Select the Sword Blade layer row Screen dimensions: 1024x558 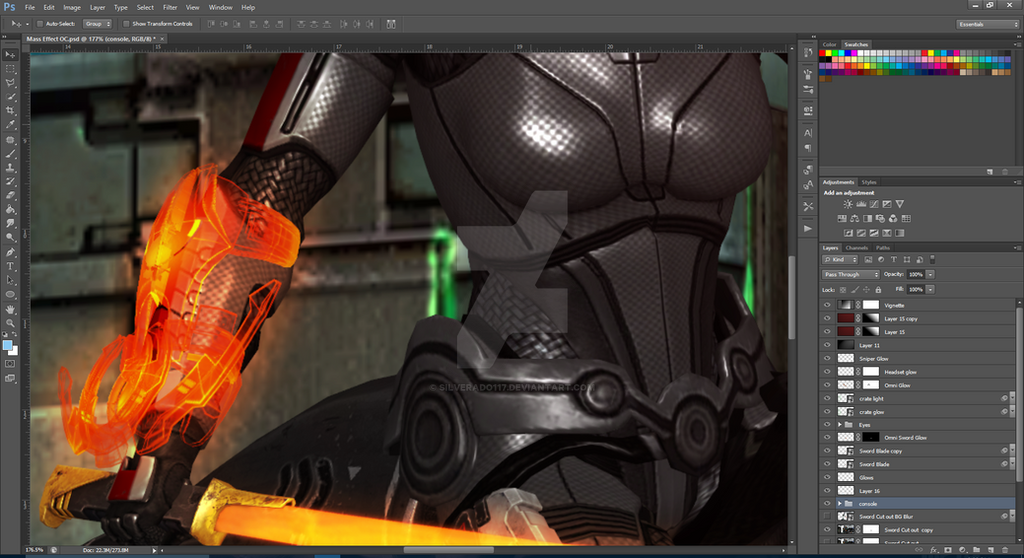coord(918,464)
